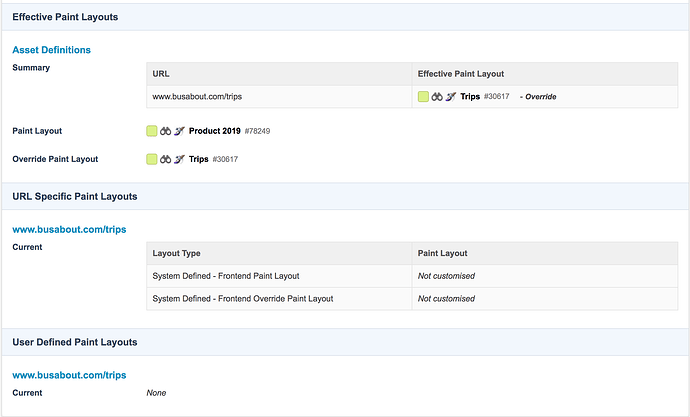Open www.busabout.com/trips under URL Specific Paint Layouts
This screenshot has height=417, width=690.
click(69, 229)
